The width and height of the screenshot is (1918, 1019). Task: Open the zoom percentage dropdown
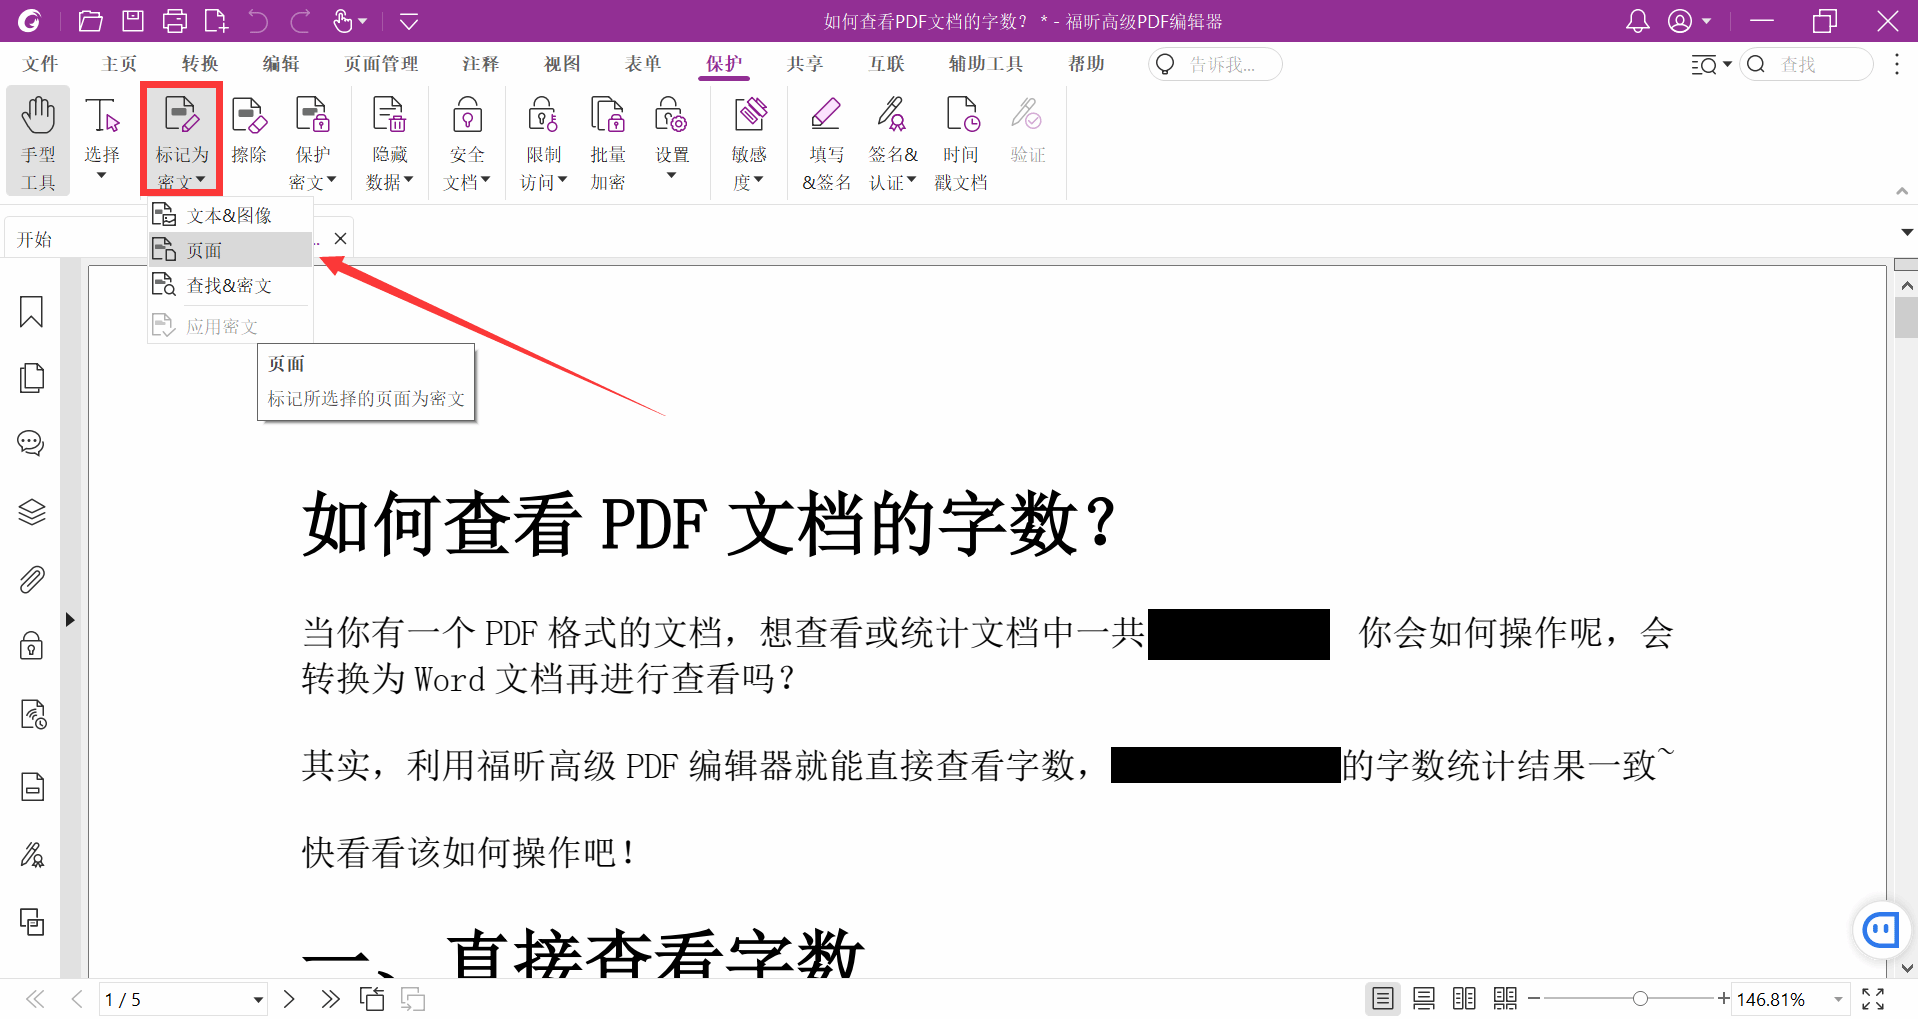point(1837,999)
